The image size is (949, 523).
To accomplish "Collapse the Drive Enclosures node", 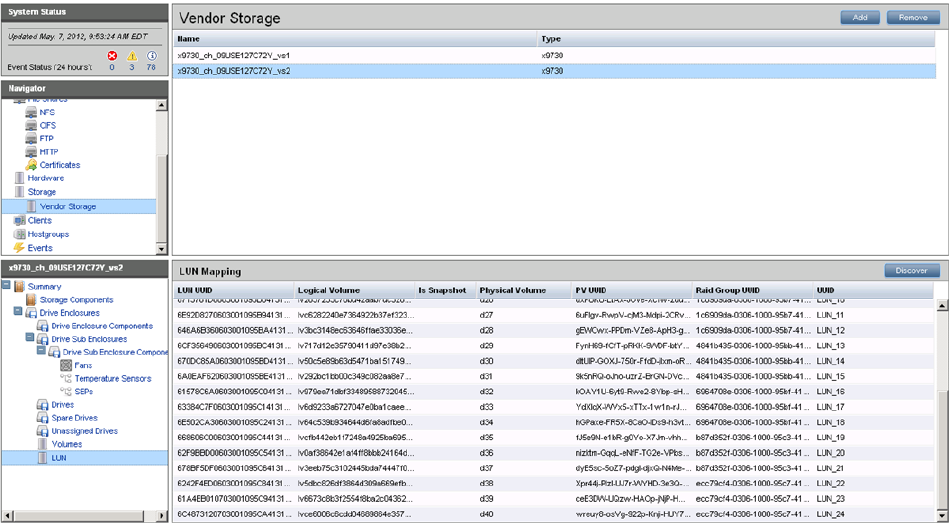I will [x=17, y=313].
